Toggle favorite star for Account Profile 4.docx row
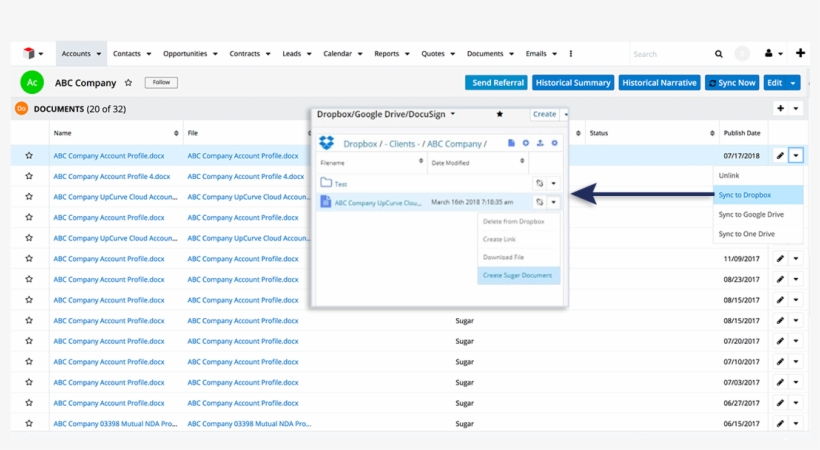This screenshot has width=820, height=450. coord(29,176)
